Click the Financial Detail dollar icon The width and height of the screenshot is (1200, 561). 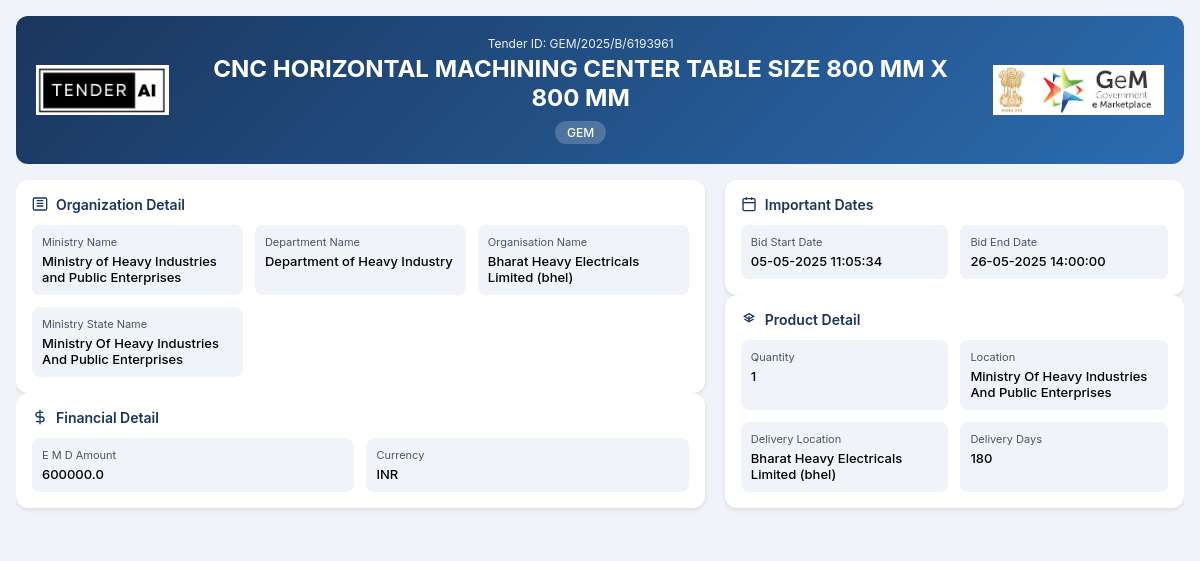[x=40, y=417]
